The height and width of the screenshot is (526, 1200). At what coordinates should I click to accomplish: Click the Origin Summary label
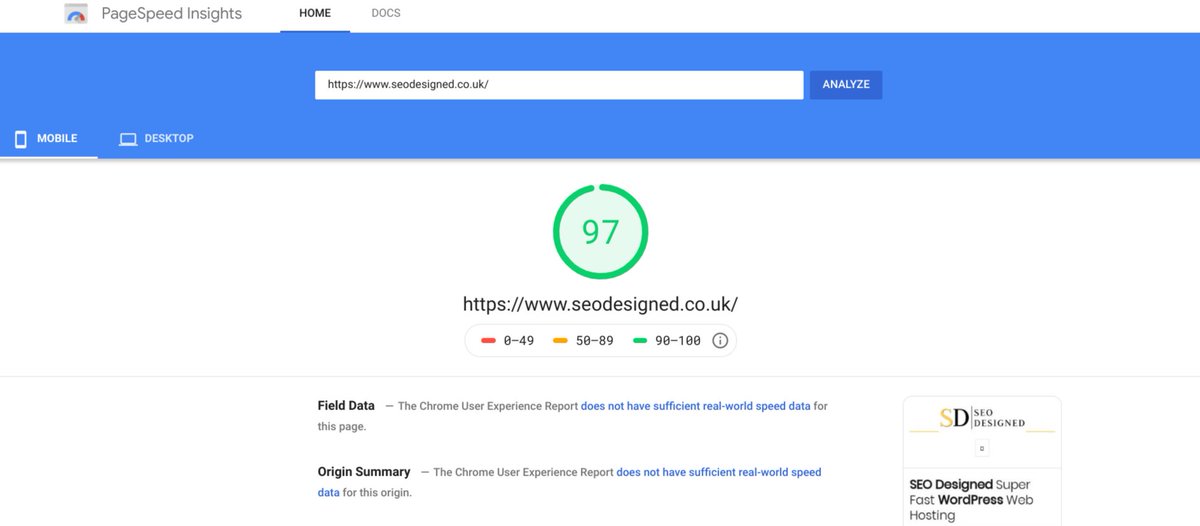[x=364, y=472]
